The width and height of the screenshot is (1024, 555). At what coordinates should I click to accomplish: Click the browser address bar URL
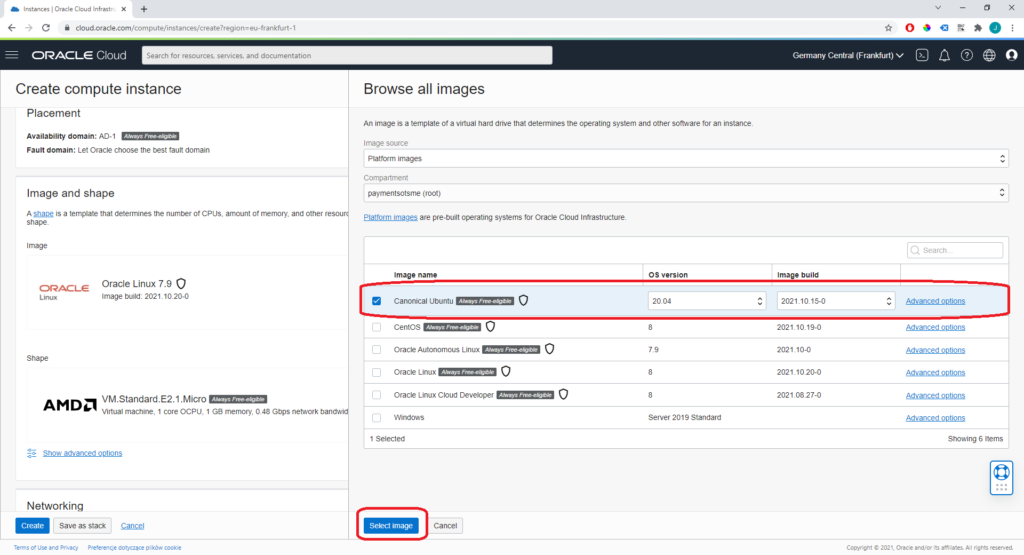185,27
